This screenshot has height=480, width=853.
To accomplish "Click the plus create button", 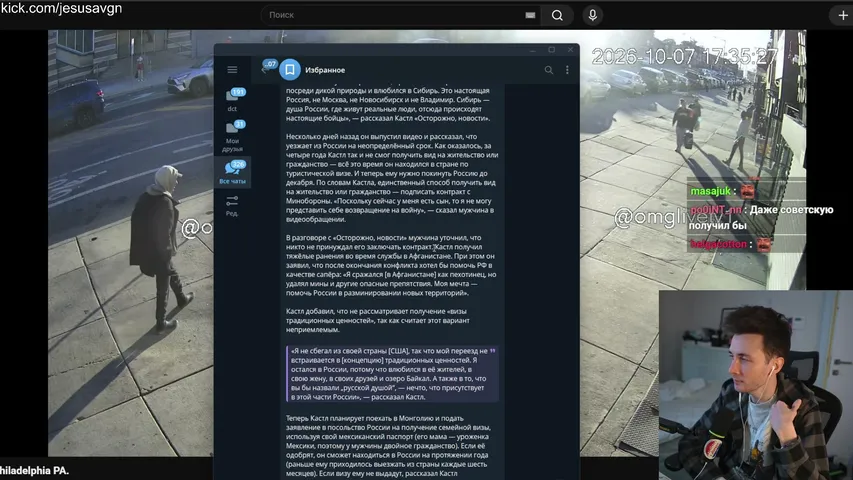I will tap(843, 15).
